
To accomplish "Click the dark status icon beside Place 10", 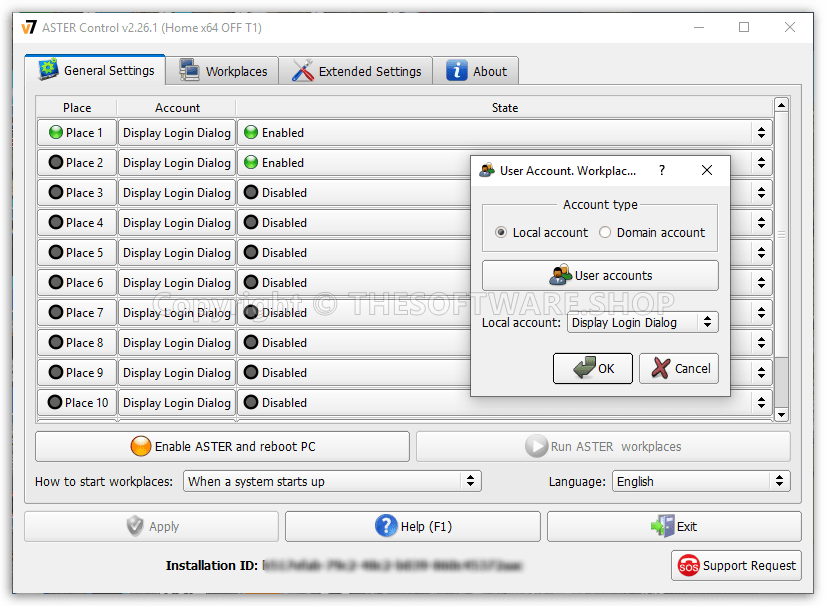I will click(55, 403).
